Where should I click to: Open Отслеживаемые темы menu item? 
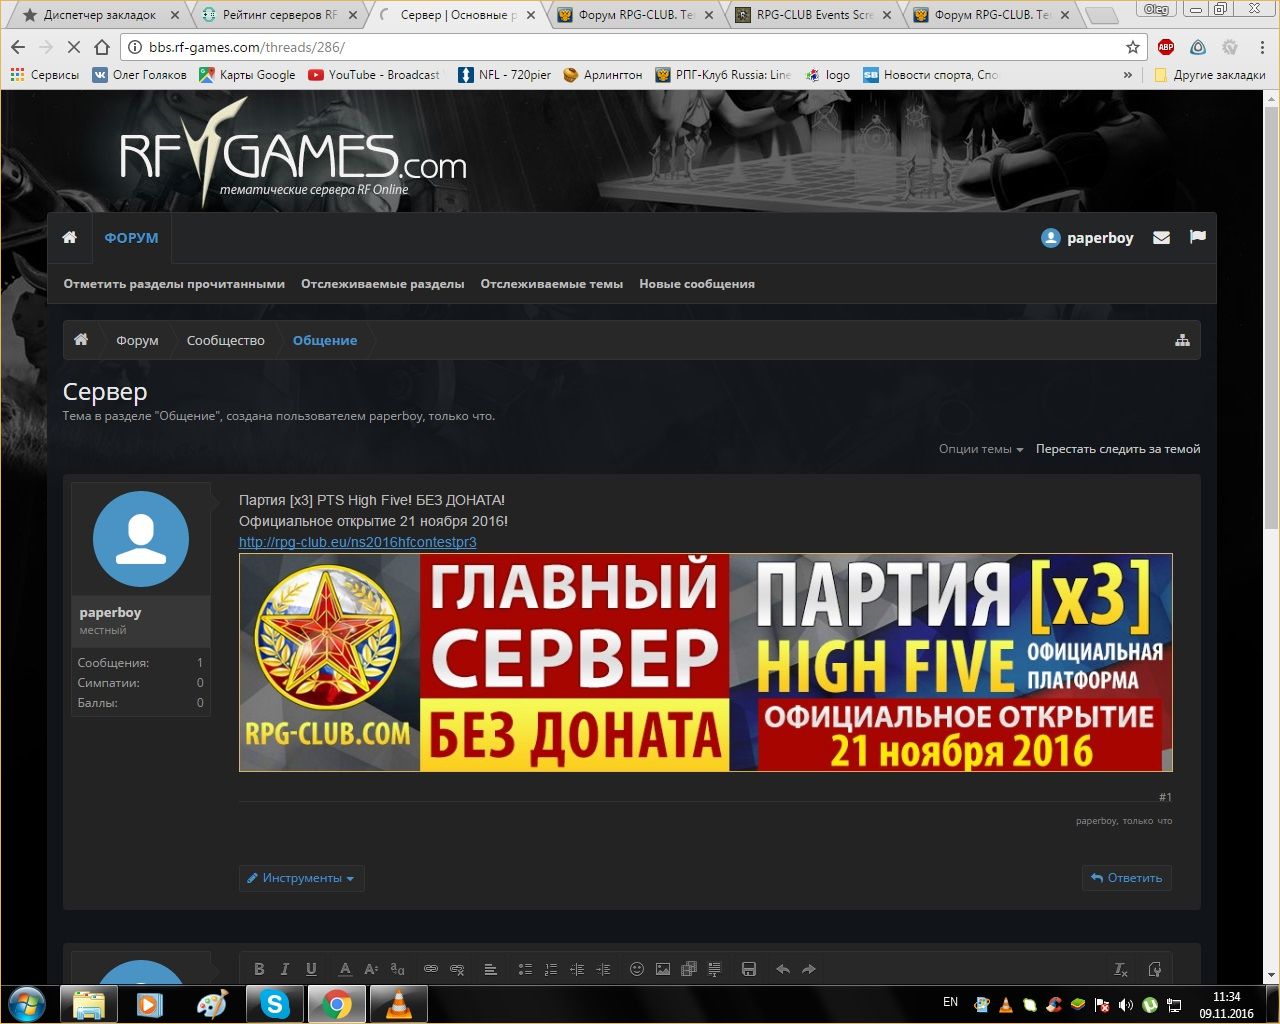(552, 284)
